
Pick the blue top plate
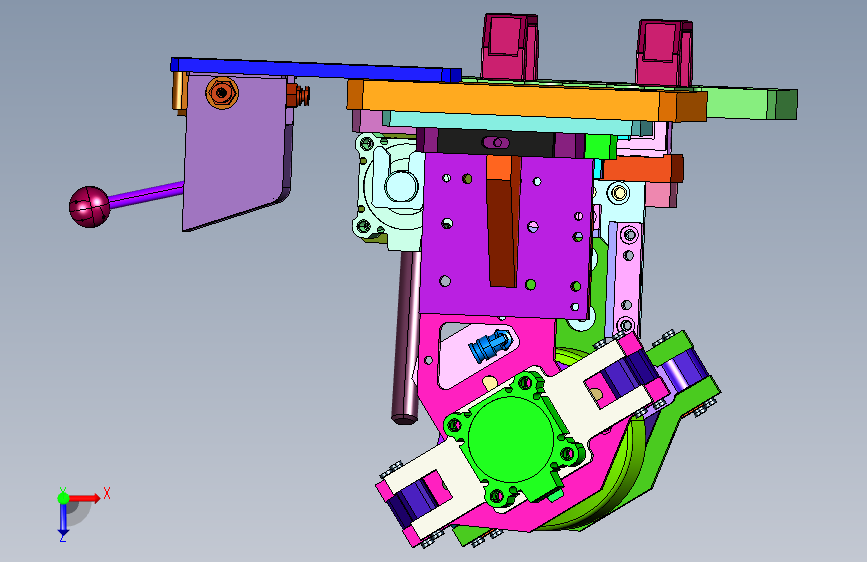[x=316, y=69]
